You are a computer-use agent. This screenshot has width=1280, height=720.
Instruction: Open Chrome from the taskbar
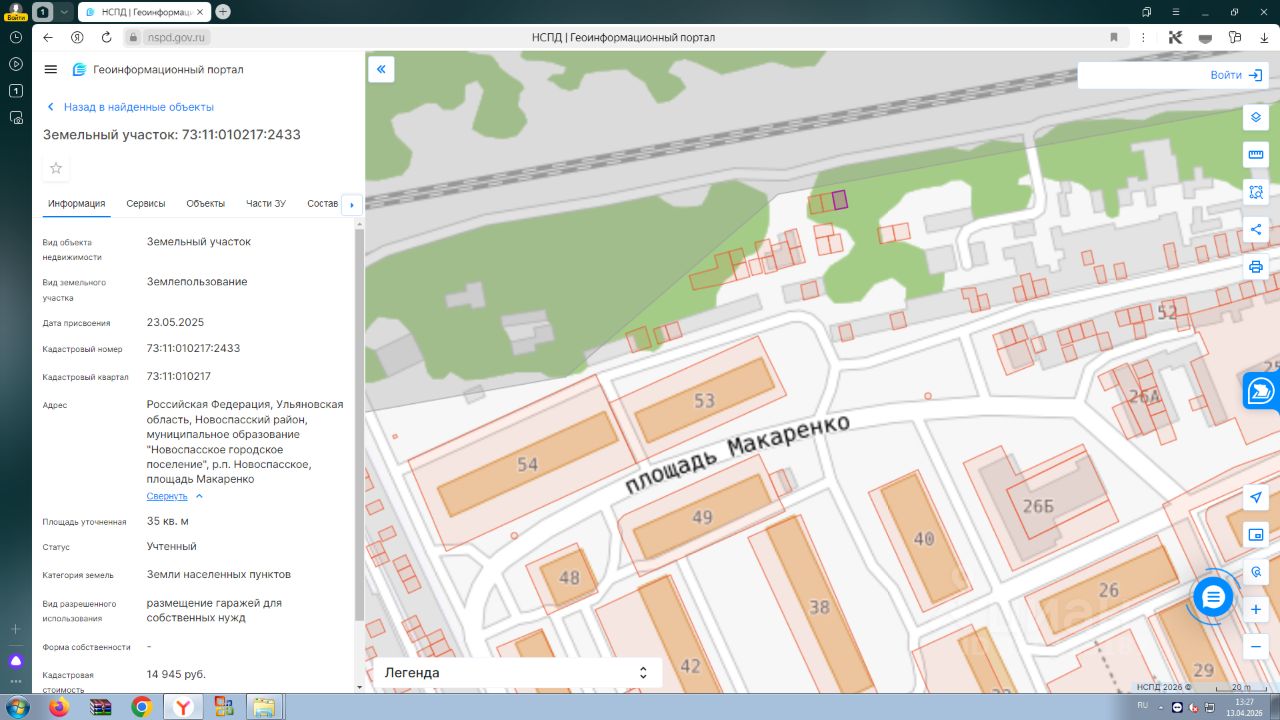pyautogui.click(x=141, y=707)
